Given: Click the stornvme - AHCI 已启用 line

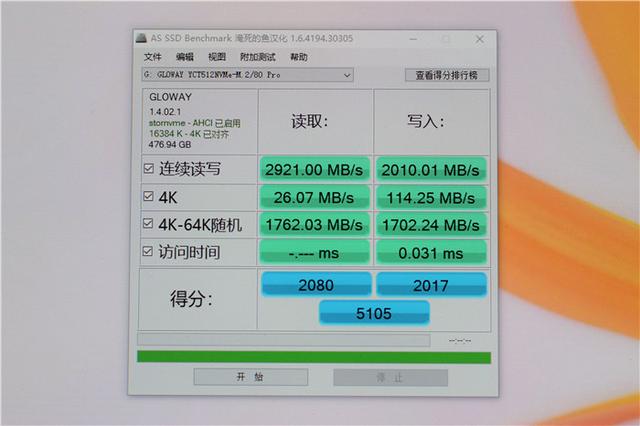Looking at the screenshot, I should coord(195,123).
